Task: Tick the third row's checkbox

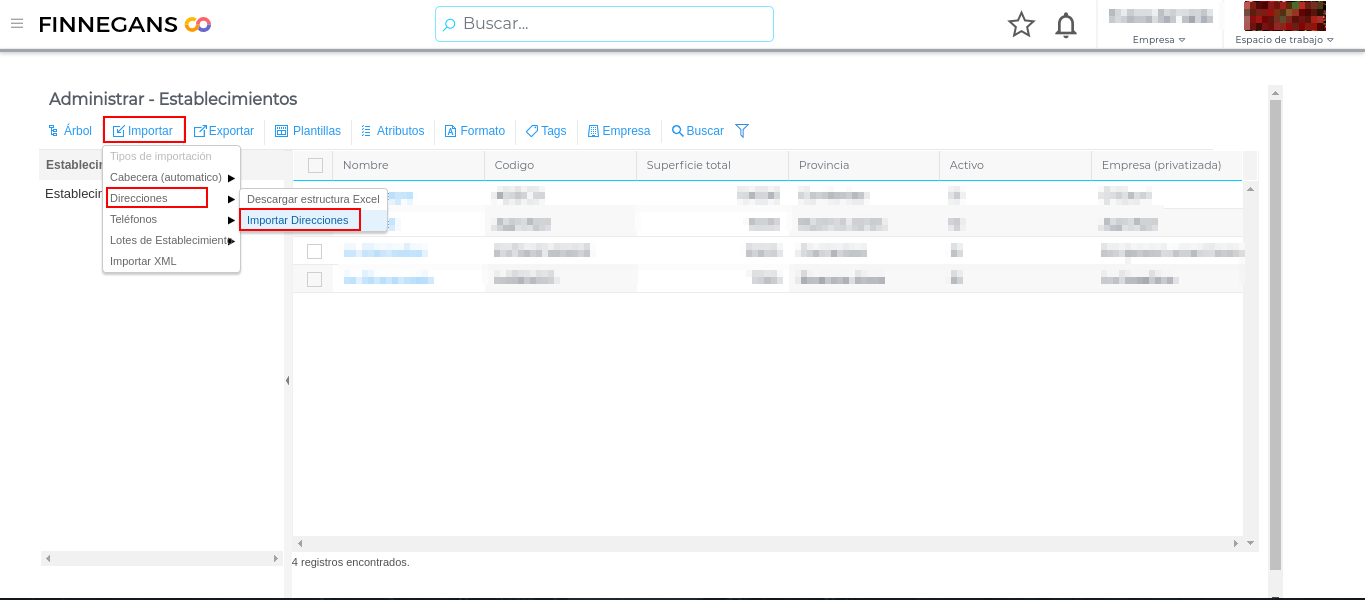Action: click(315, 251)
